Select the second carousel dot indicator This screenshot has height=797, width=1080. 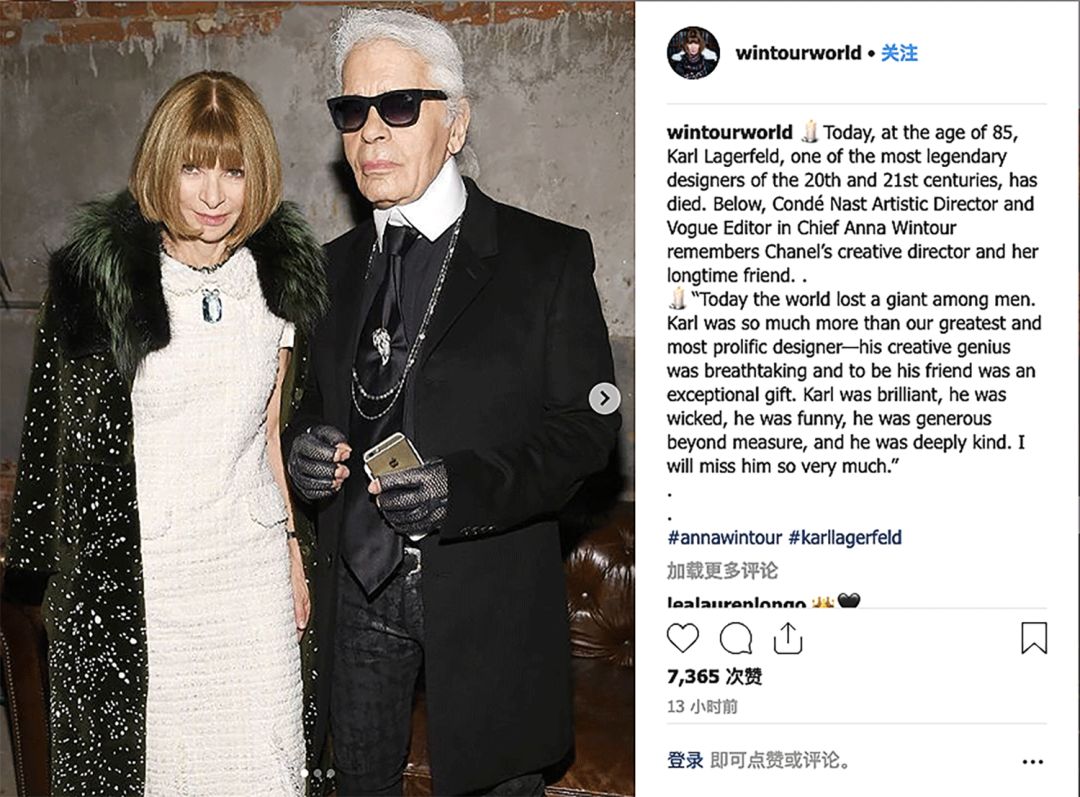coord(318,774)
